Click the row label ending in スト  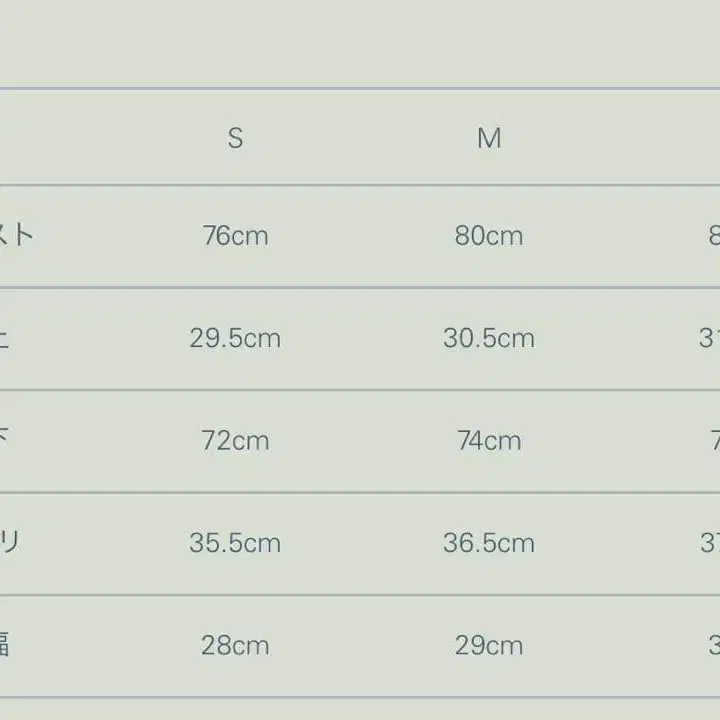point(16,236)
